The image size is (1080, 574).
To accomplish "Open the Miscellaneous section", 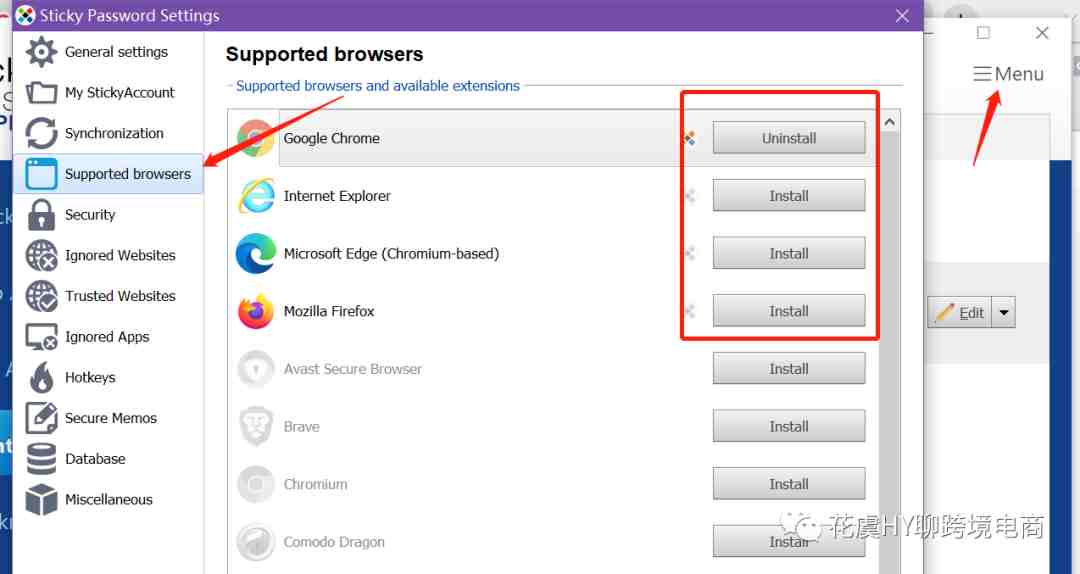I will [108, 499].
